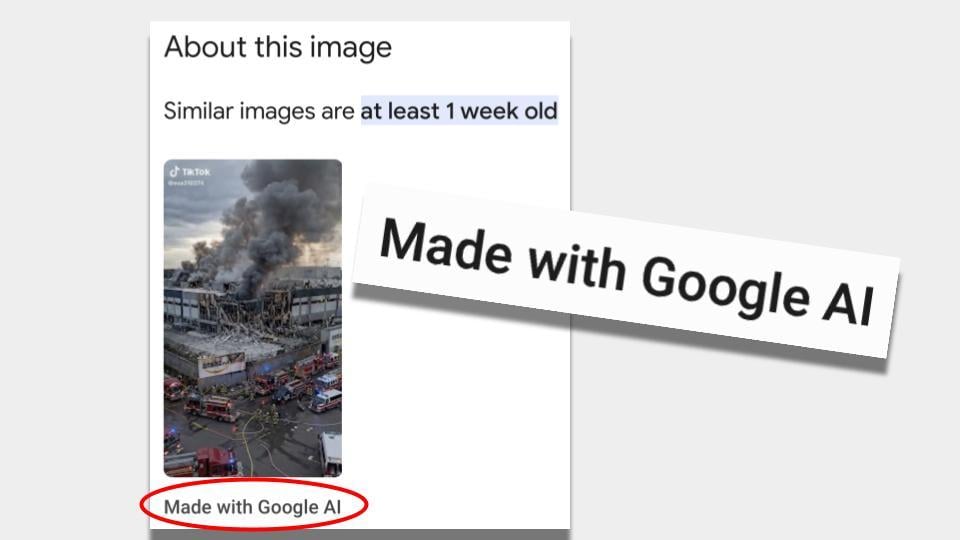Click the TikTok username under the logo

pos(187,182)
